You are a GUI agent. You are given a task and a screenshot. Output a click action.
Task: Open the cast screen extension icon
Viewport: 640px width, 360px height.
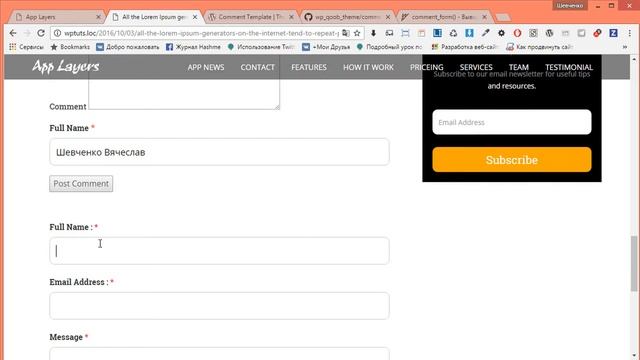[389, 33]
